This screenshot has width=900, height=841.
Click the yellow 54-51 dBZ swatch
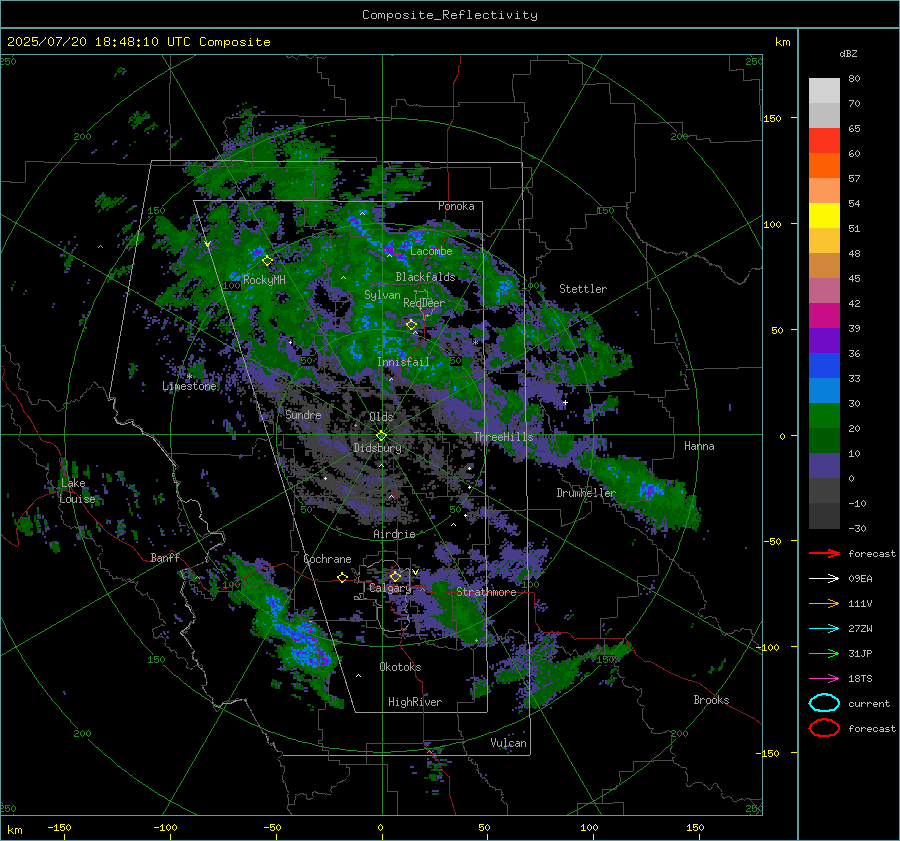click(824, 216)
